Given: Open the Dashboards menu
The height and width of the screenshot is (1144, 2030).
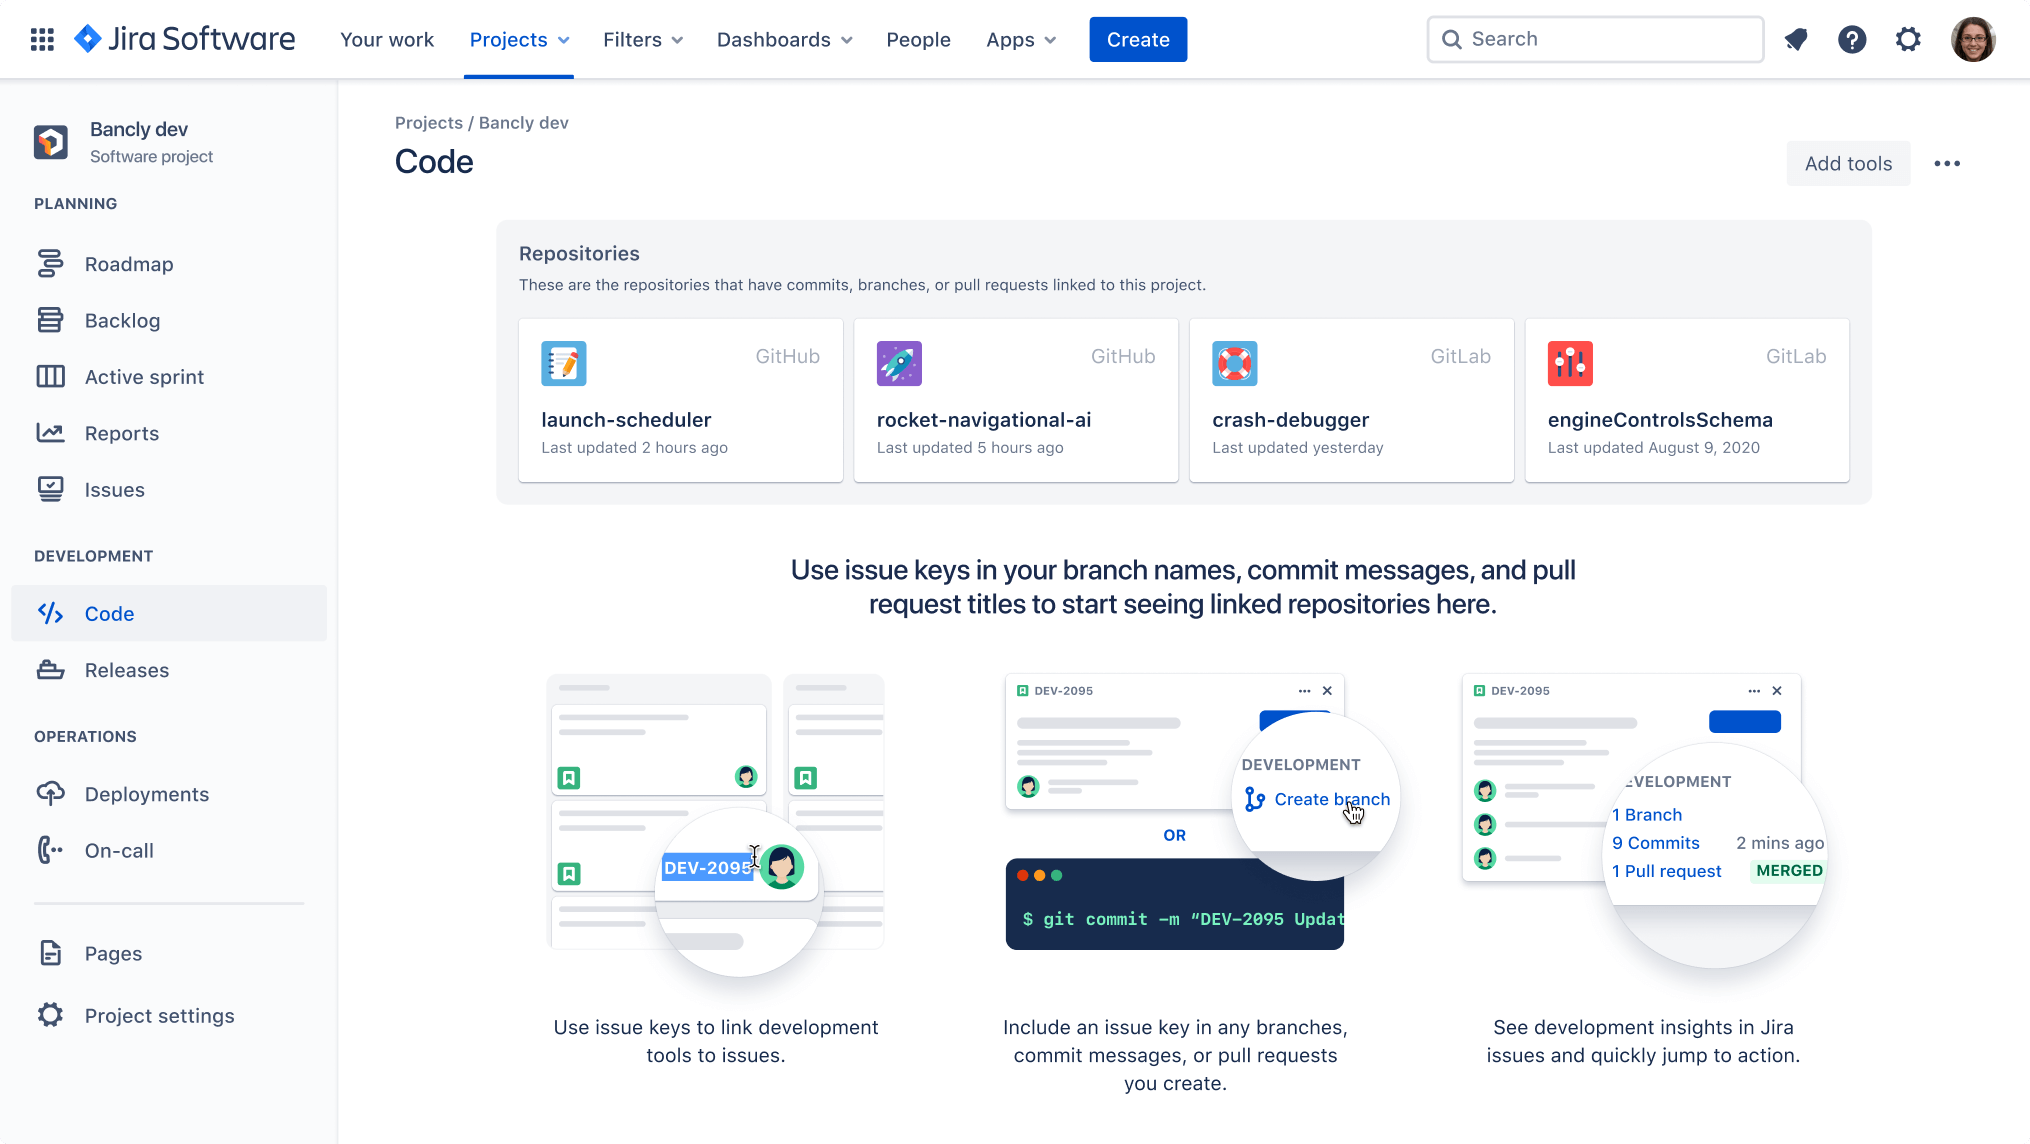Looking at the screenshot, I should pyautogui.click(x=783, y=39).
